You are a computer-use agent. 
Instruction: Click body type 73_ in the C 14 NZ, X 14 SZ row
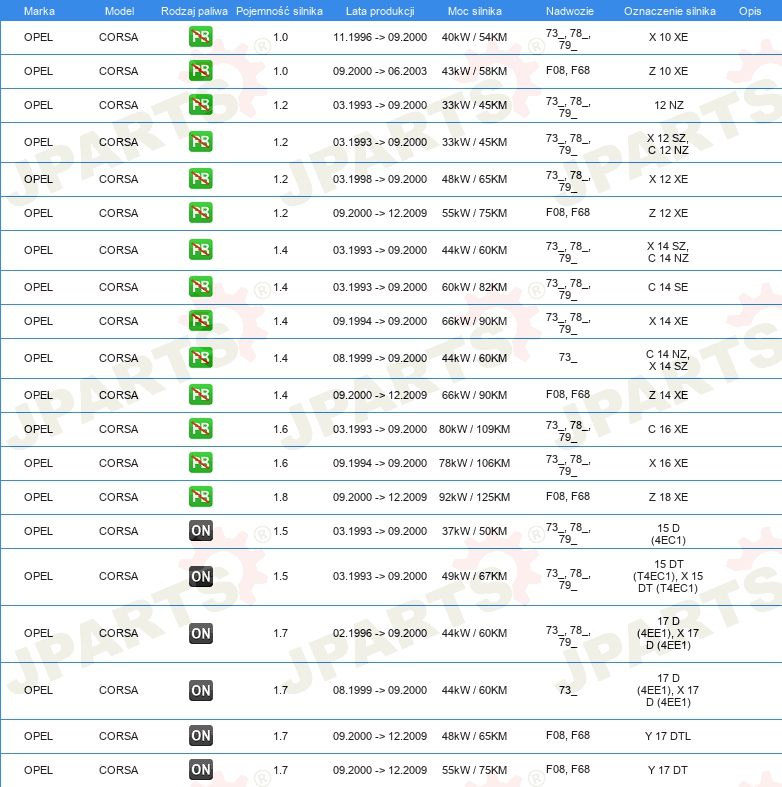tap(568, 357)
